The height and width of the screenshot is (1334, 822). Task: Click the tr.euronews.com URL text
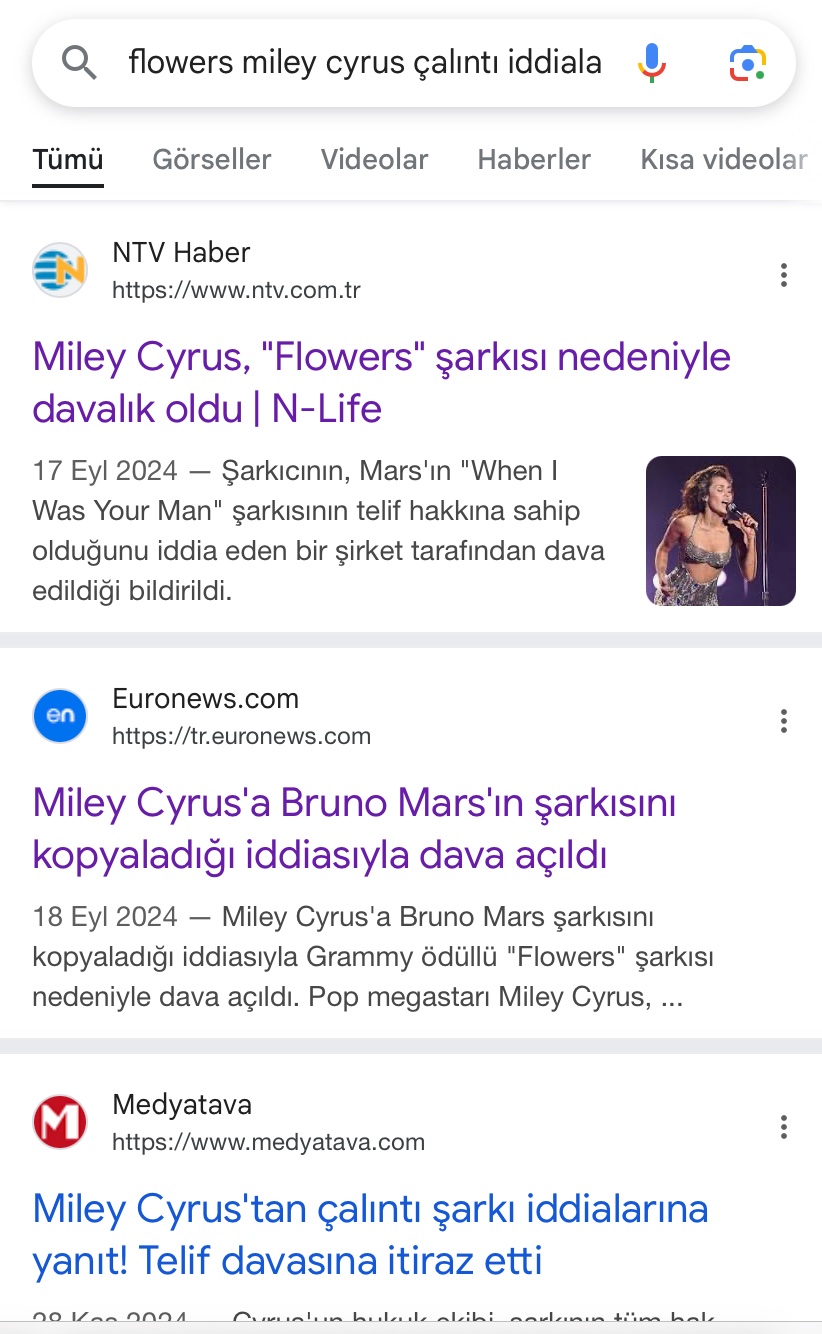tap(241, 737)
